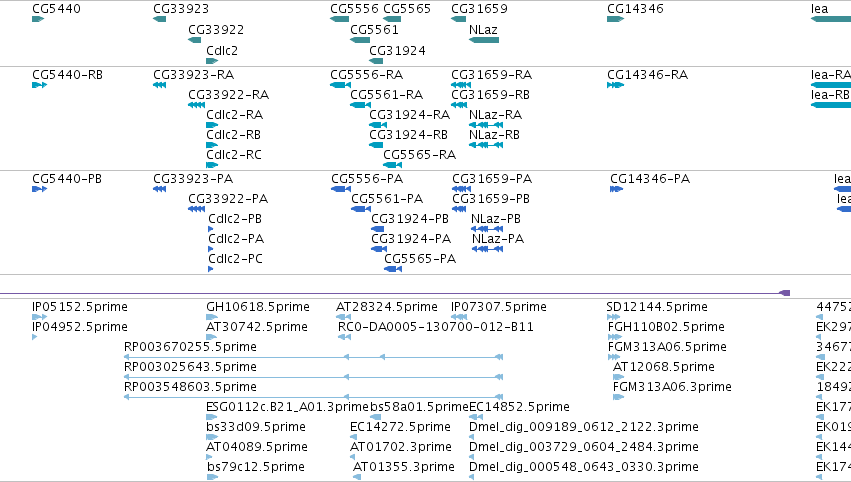Select the CG14346-PA protein glyph
The height and width of the screenshot is (482, 851).
pos(617,189)
